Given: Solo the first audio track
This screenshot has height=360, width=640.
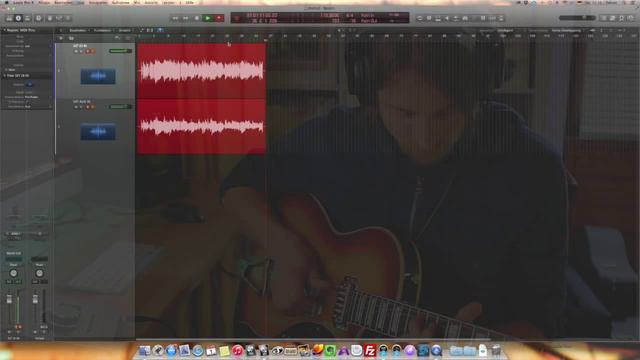Looking at the screenshot, I should coord(81,51).
